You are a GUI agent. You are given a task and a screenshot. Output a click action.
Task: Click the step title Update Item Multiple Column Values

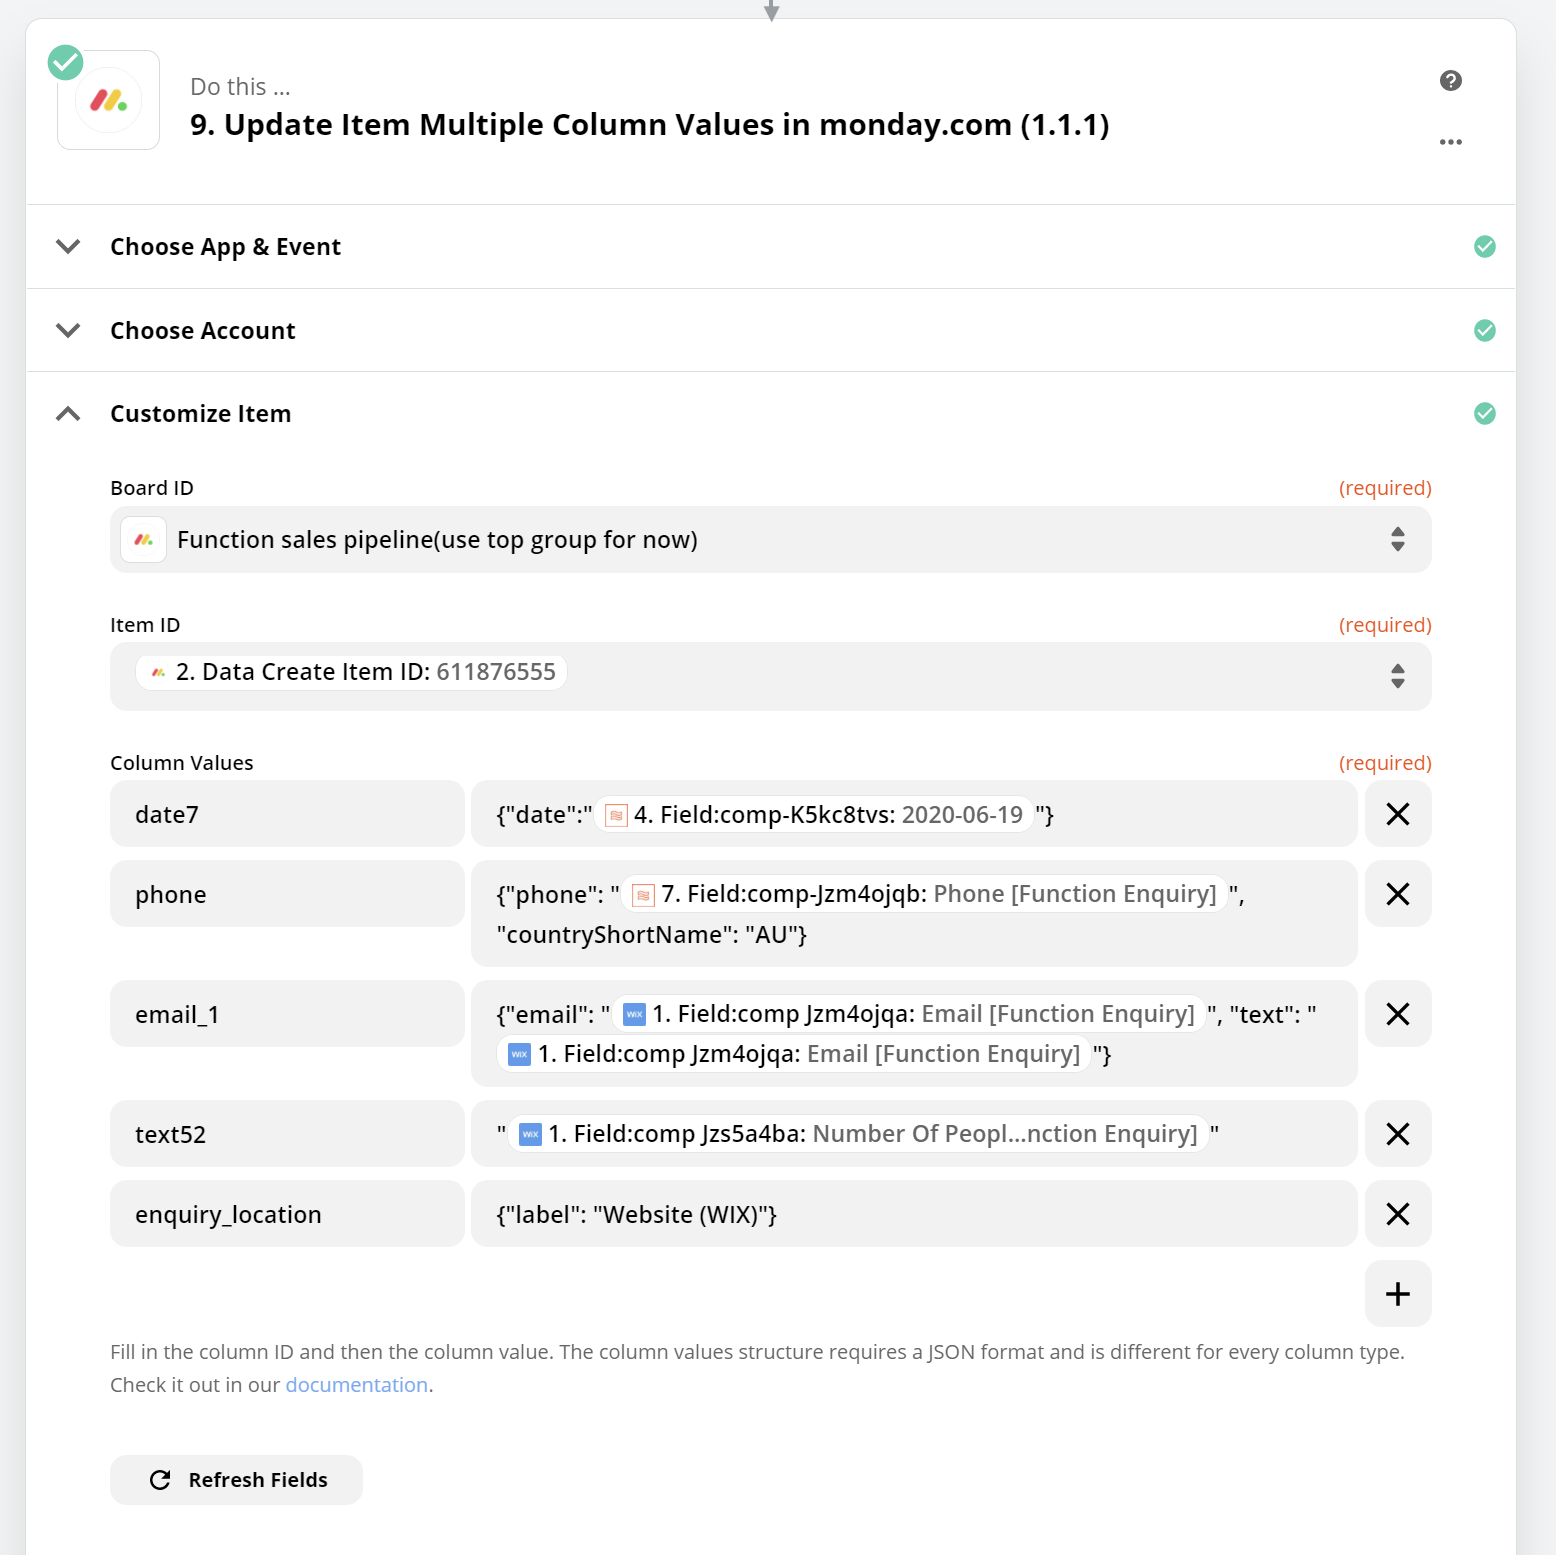click(x=650, y=125)
